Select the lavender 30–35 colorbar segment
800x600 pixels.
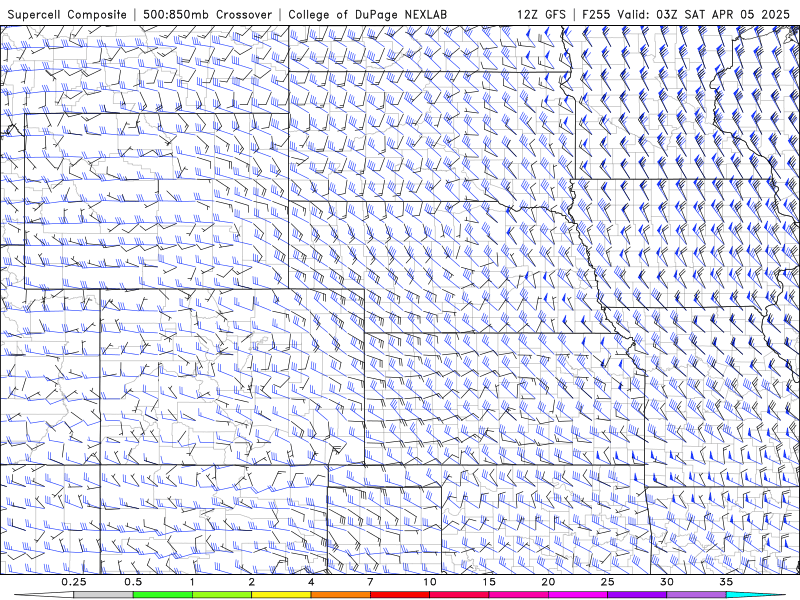[696, 595]
